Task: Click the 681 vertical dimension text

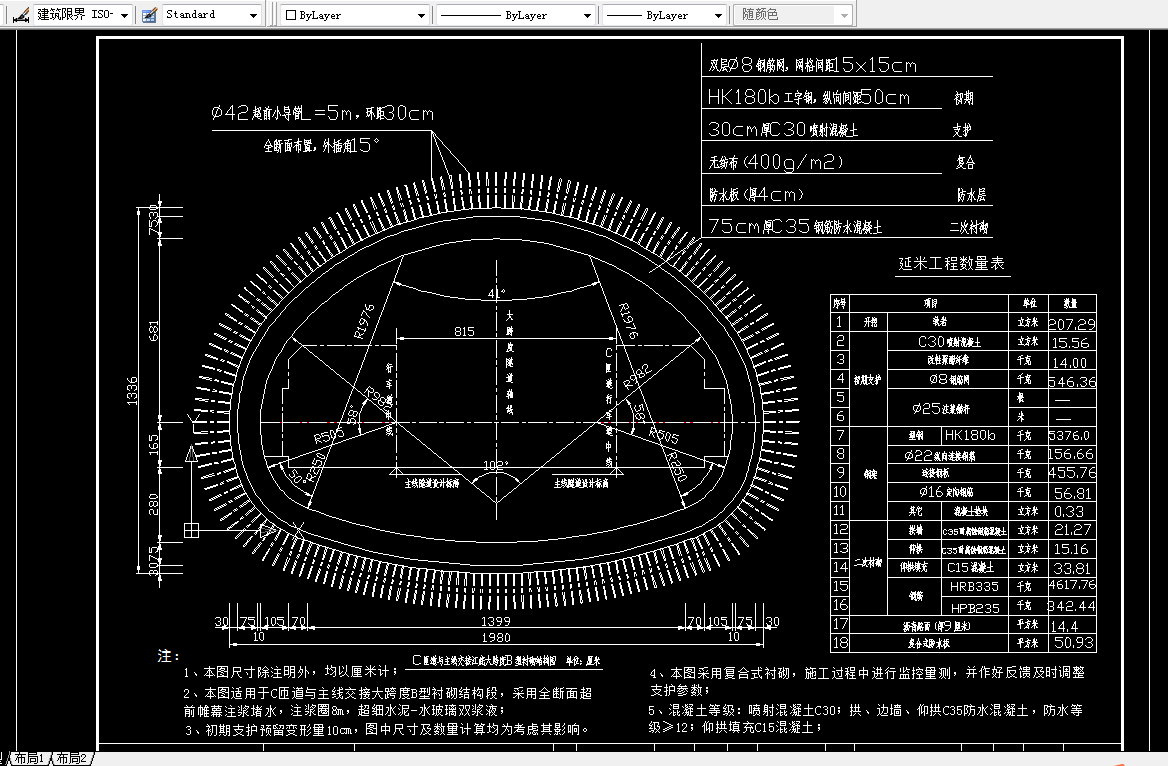Action: tap(153, 331)
